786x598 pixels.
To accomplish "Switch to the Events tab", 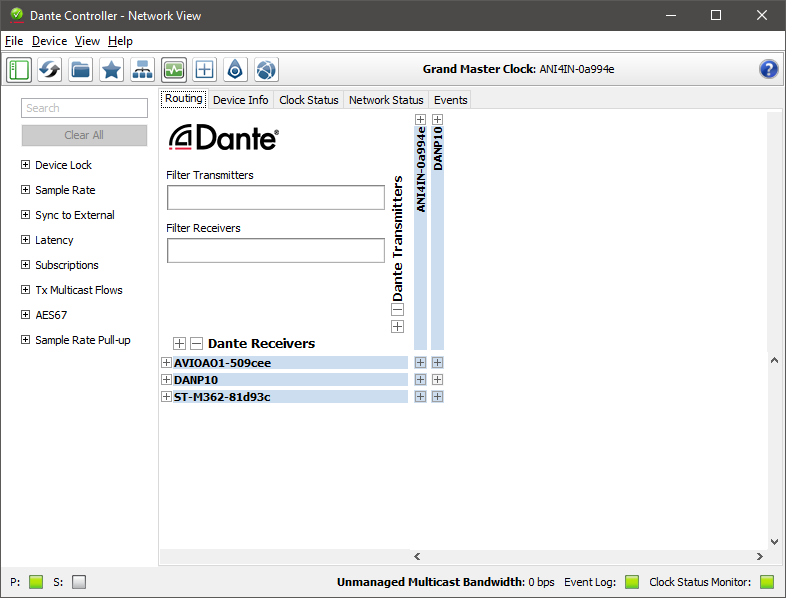I will [450, 100].
